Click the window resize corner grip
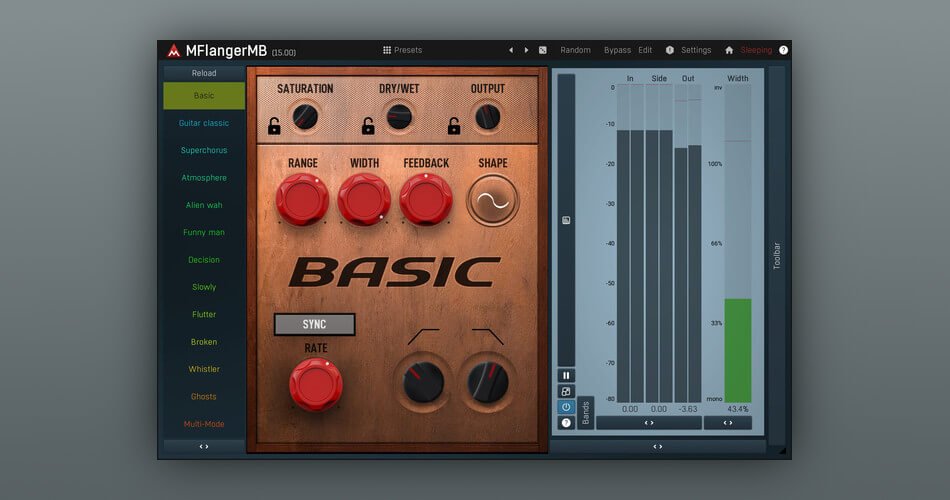The image size is (950, 500). point(782,450)
